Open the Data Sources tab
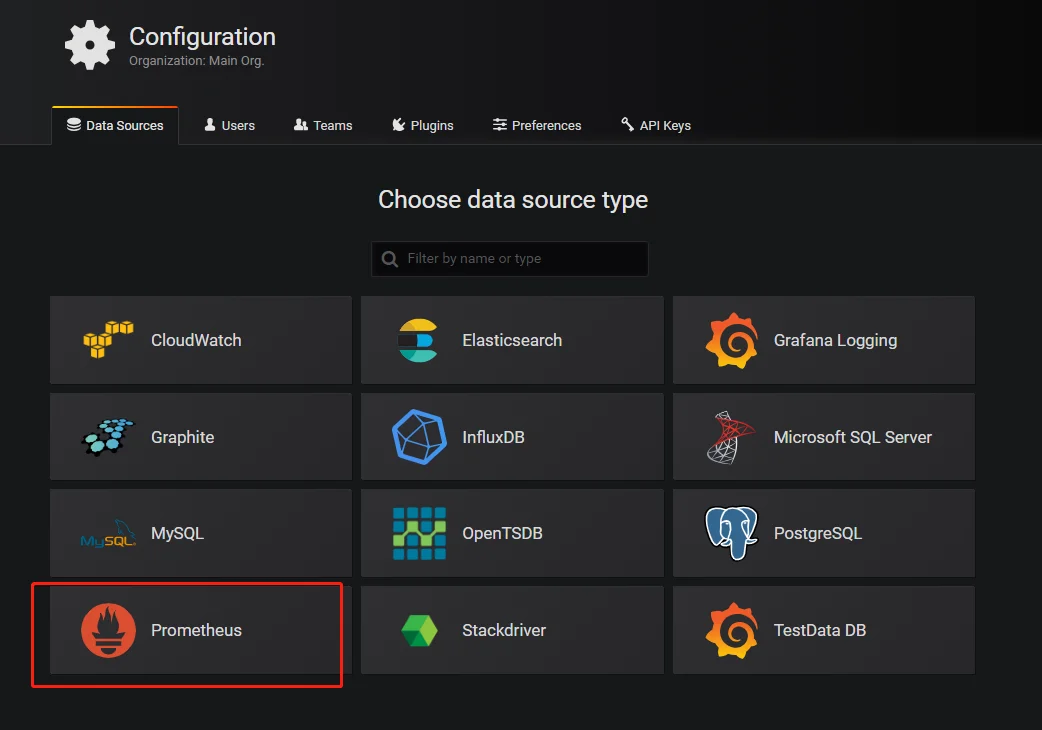Image resolution: width=1042 pixels, height=730 pixels. [115, 126]
